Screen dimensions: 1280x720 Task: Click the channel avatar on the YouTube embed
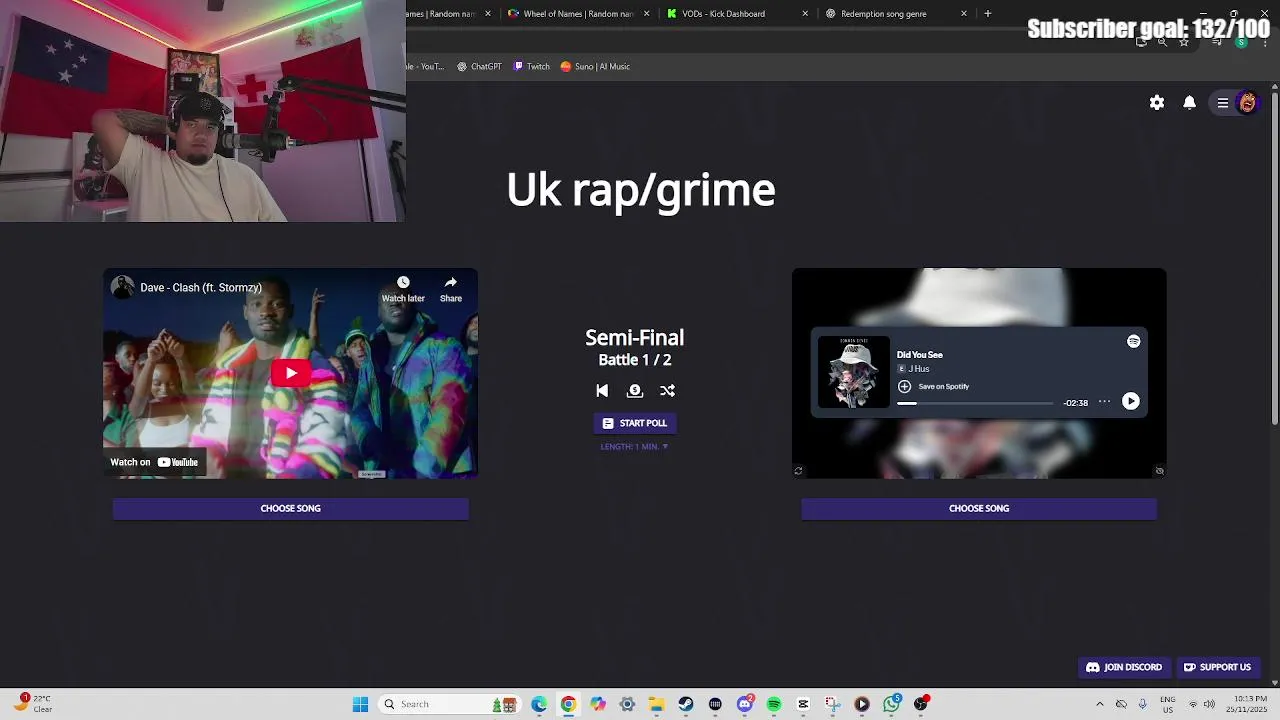(122, 287)
